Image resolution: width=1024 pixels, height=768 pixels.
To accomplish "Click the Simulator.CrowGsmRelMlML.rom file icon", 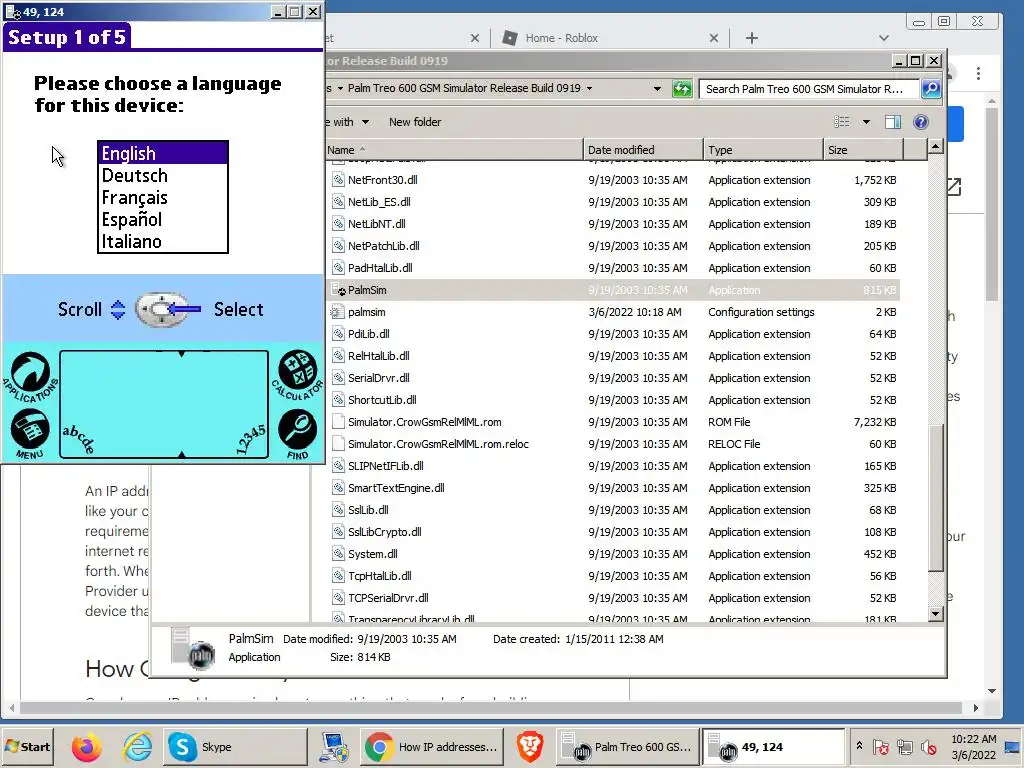I will pos(338,422).
